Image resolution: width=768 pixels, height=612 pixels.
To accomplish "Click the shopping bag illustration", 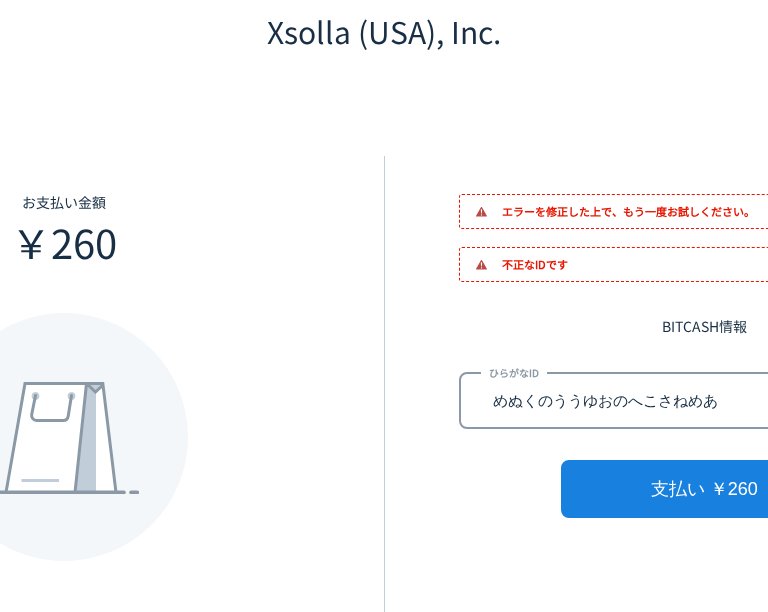I will tap(60, 440).
